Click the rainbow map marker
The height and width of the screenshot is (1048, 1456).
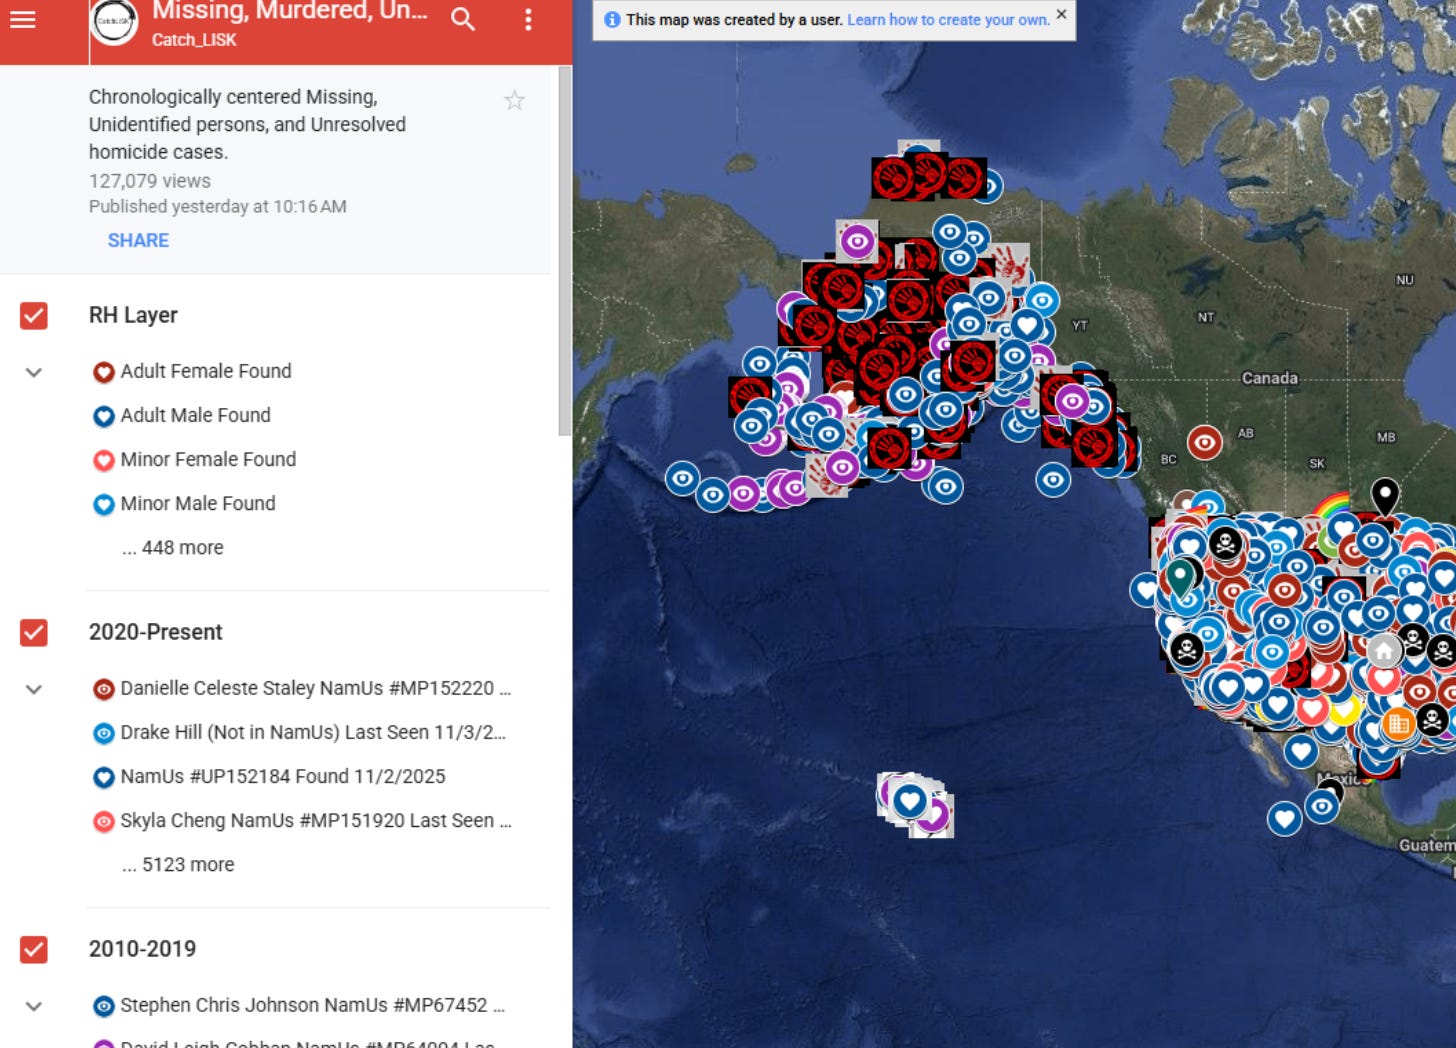click(1332, 506)
